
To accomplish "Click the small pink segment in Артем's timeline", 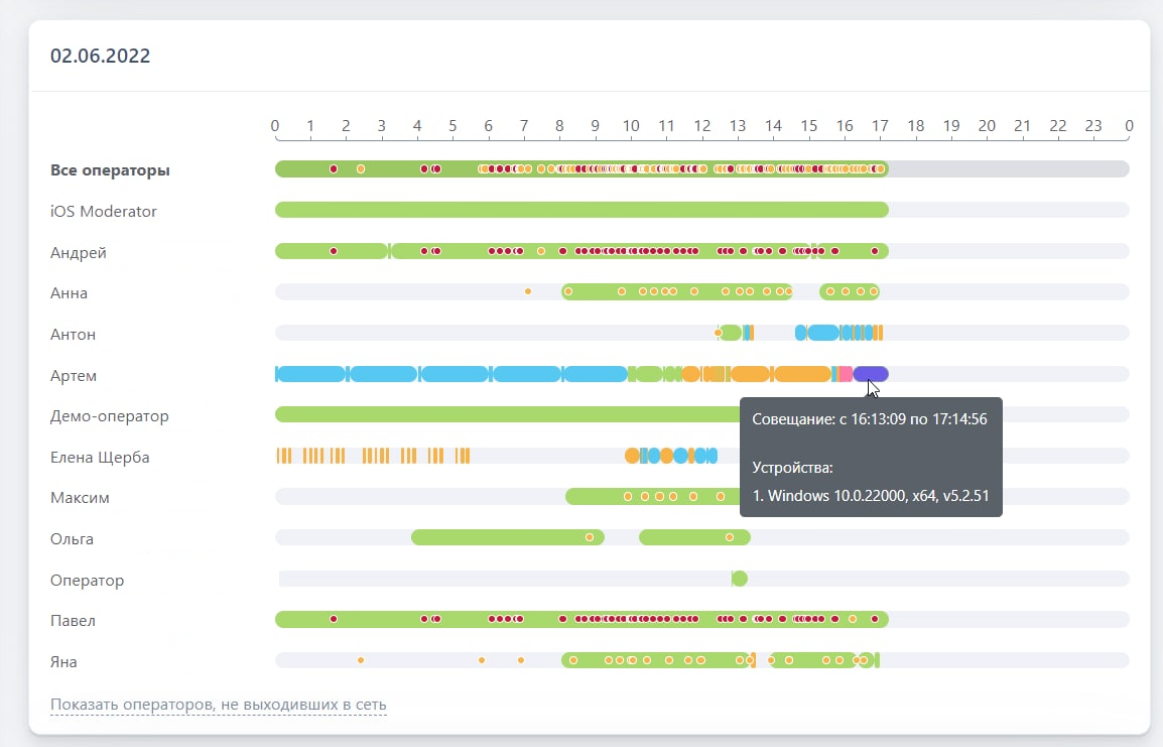I will [x=846, y=374].
